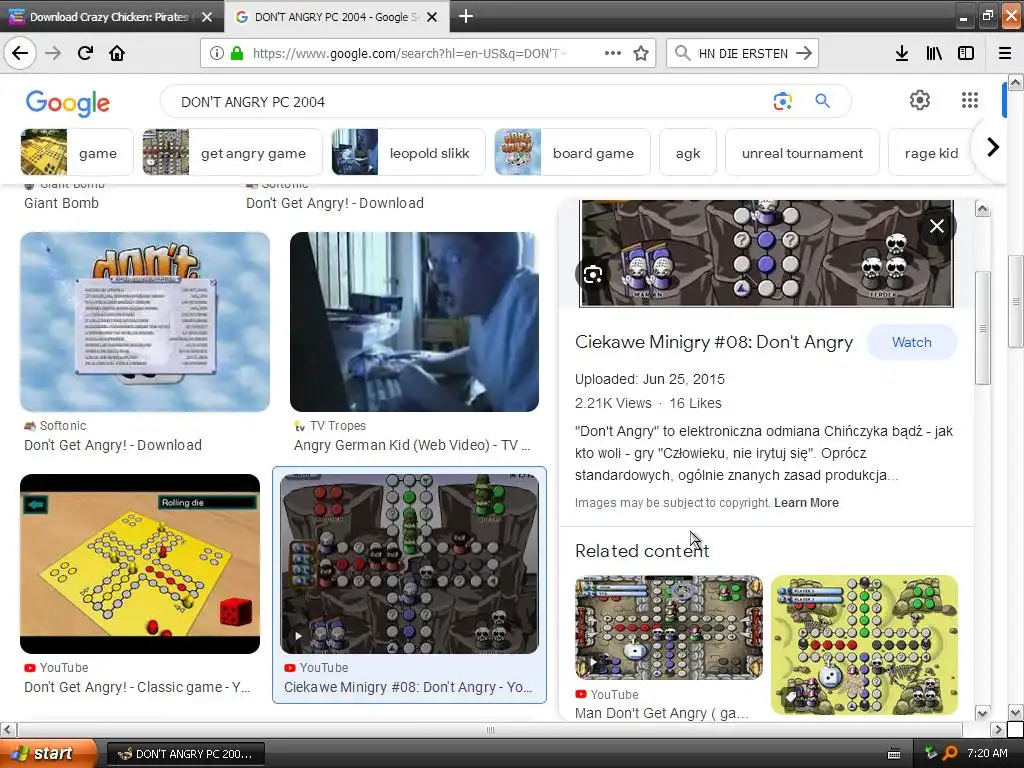Viewport: 1024px width, 768px height.
Task: Click the browser forward arrow
Action: point(53,53)
